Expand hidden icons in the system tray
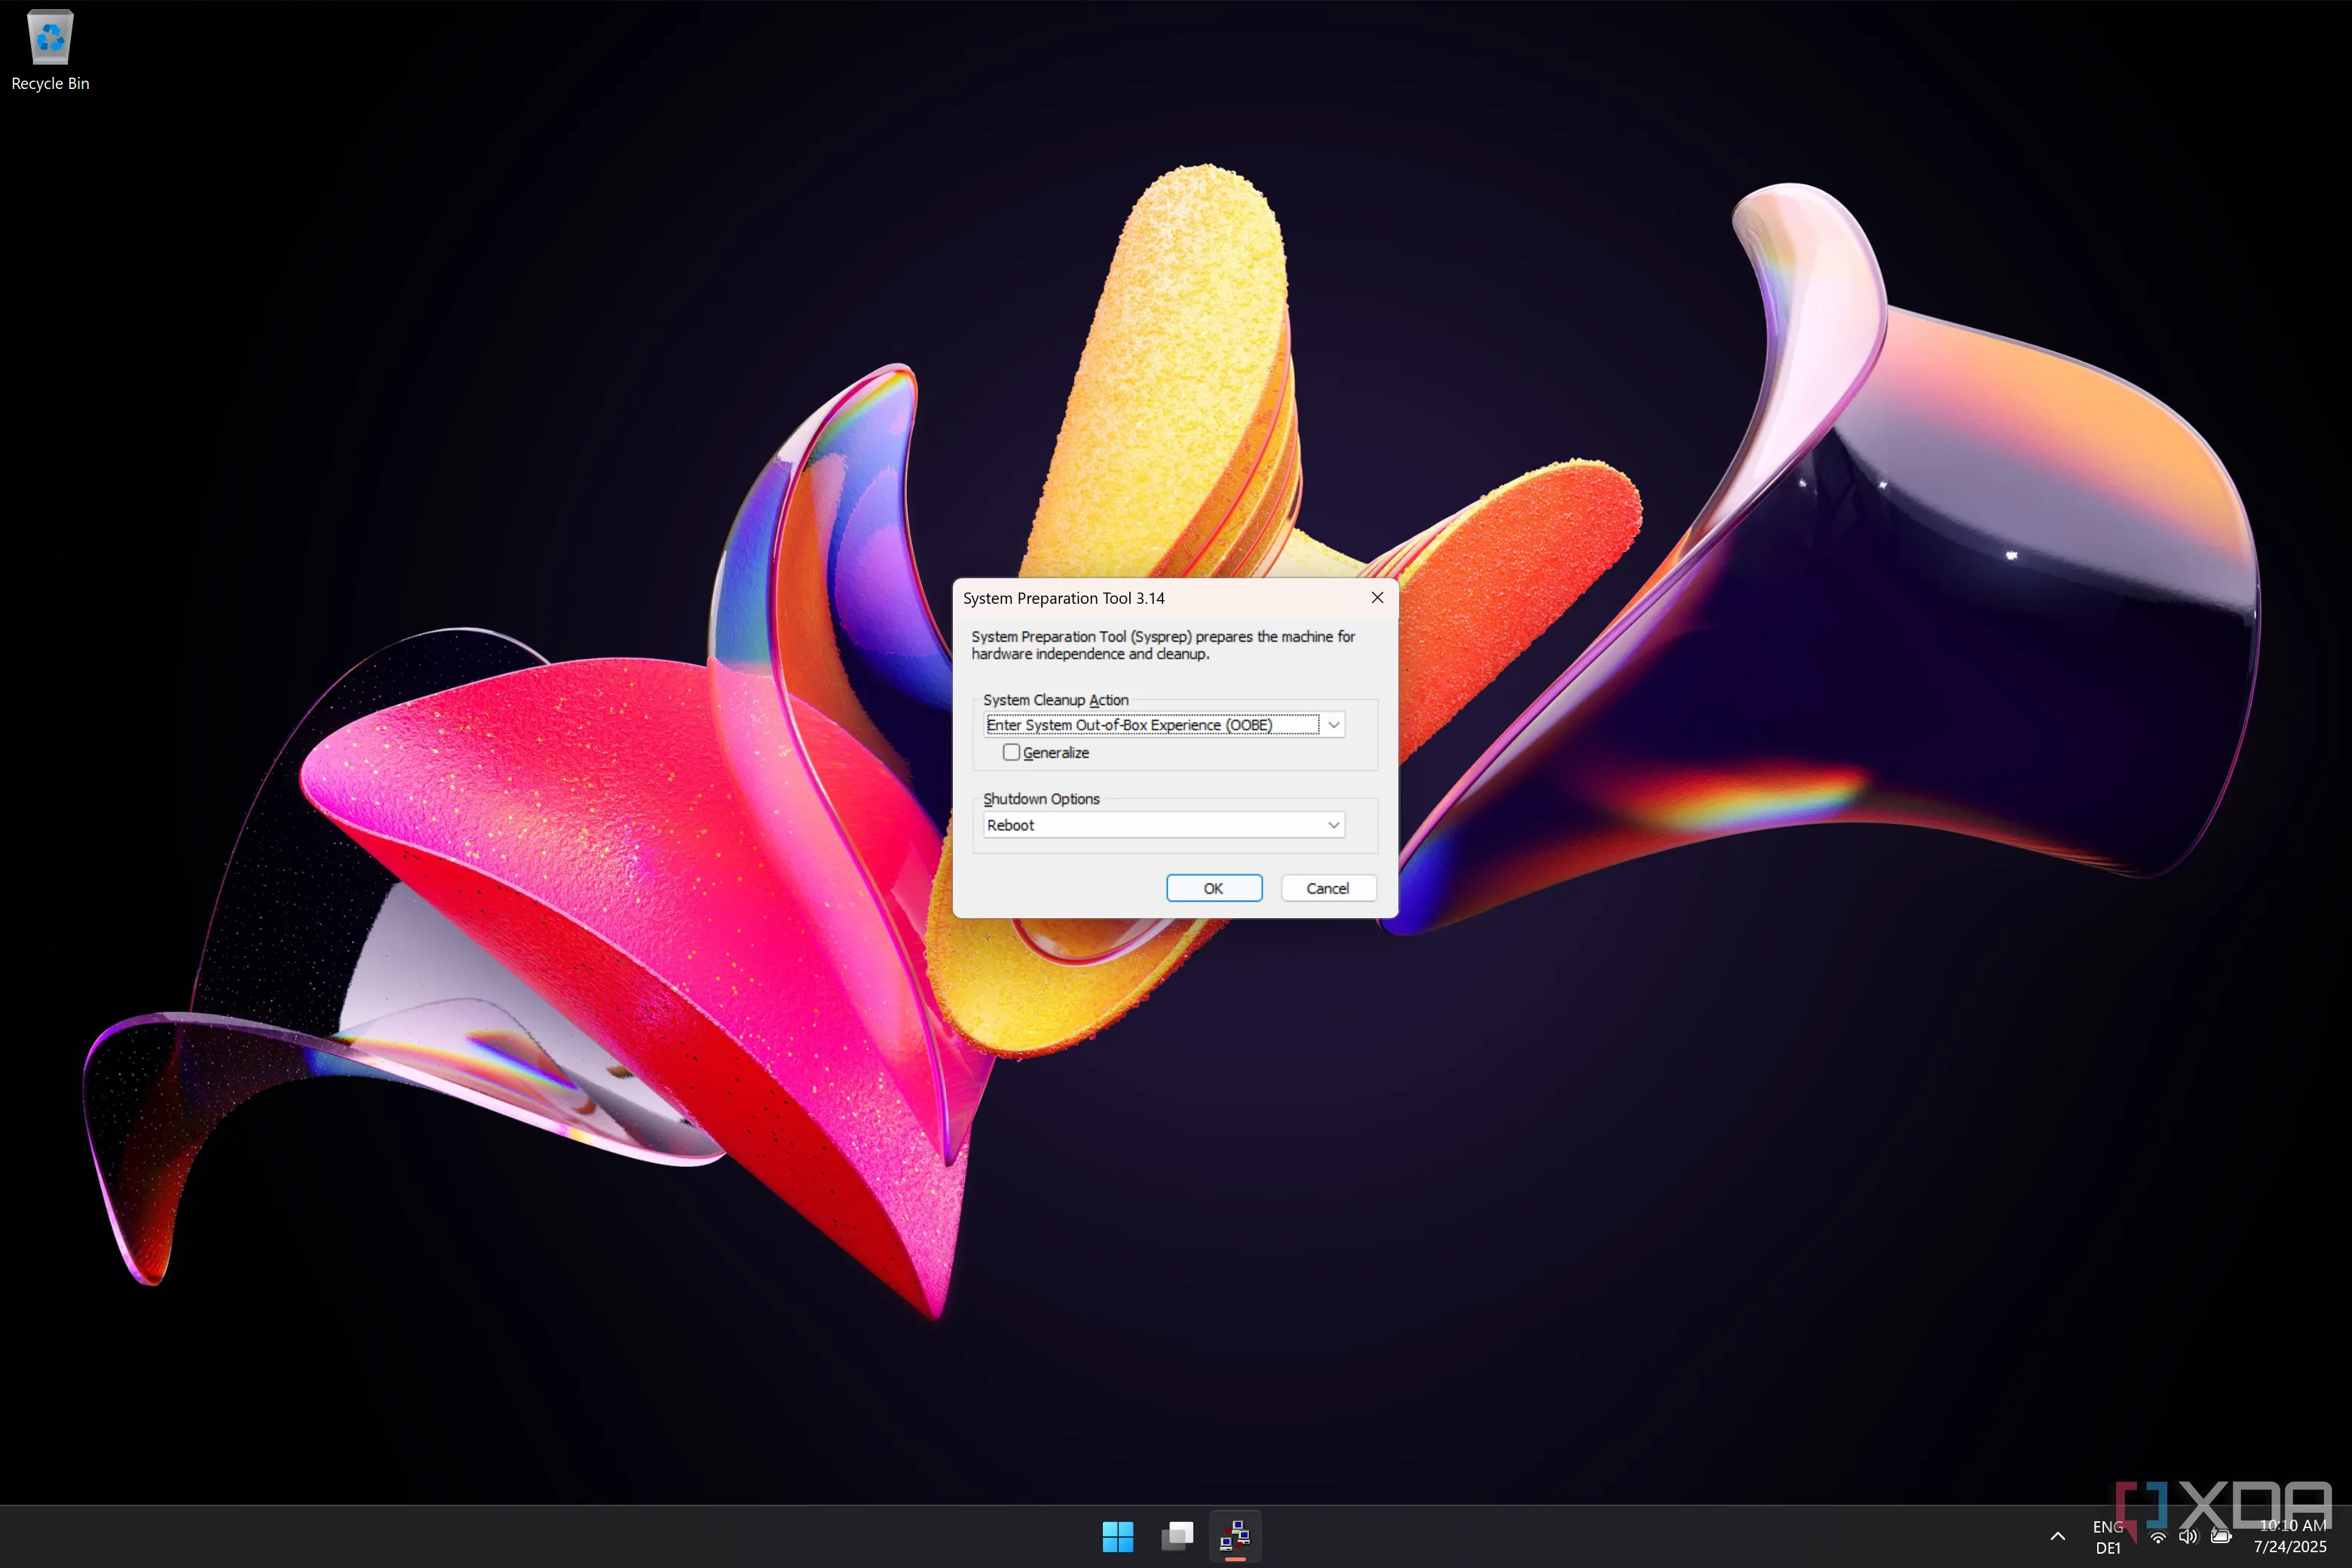Screen dimensions: 2352x1568 click(x=2057, y=1537)
